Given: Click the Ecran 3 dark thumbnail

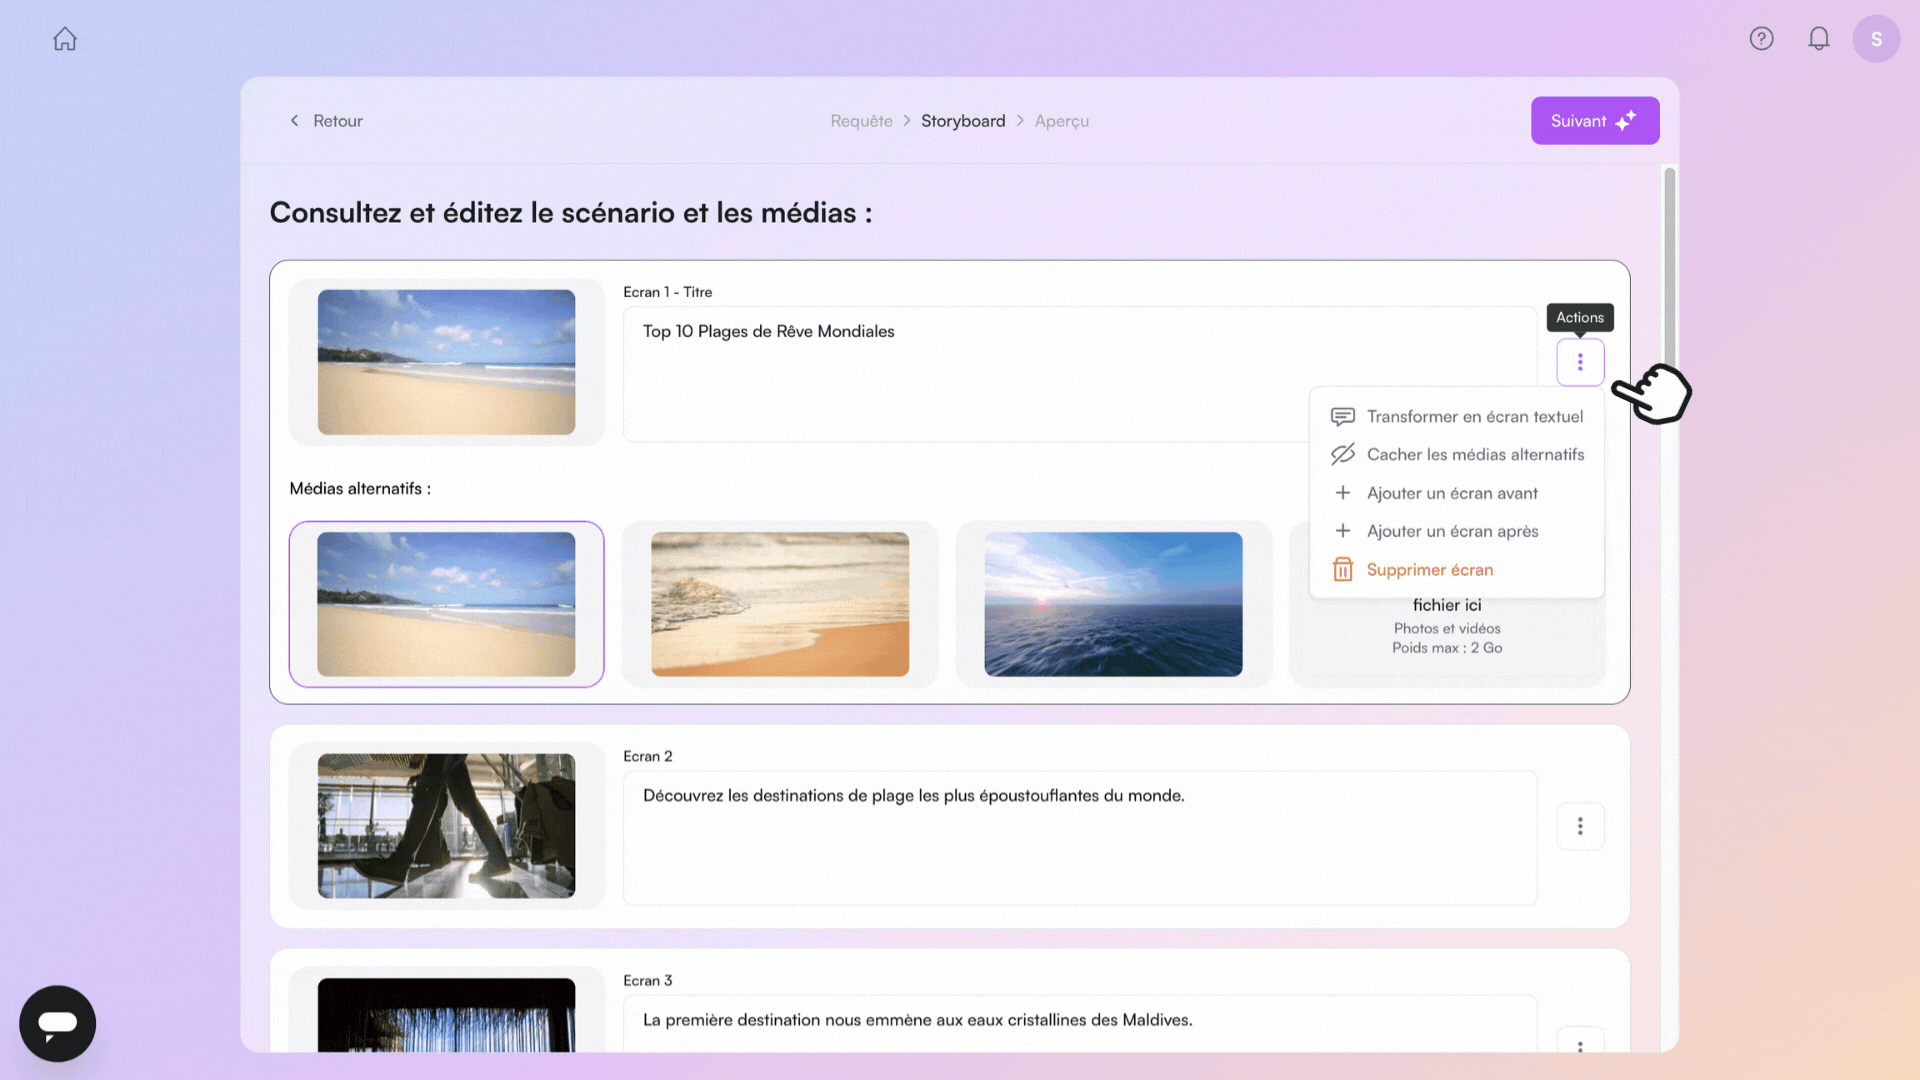Looking at the screenshot, I should point(446,1015).
